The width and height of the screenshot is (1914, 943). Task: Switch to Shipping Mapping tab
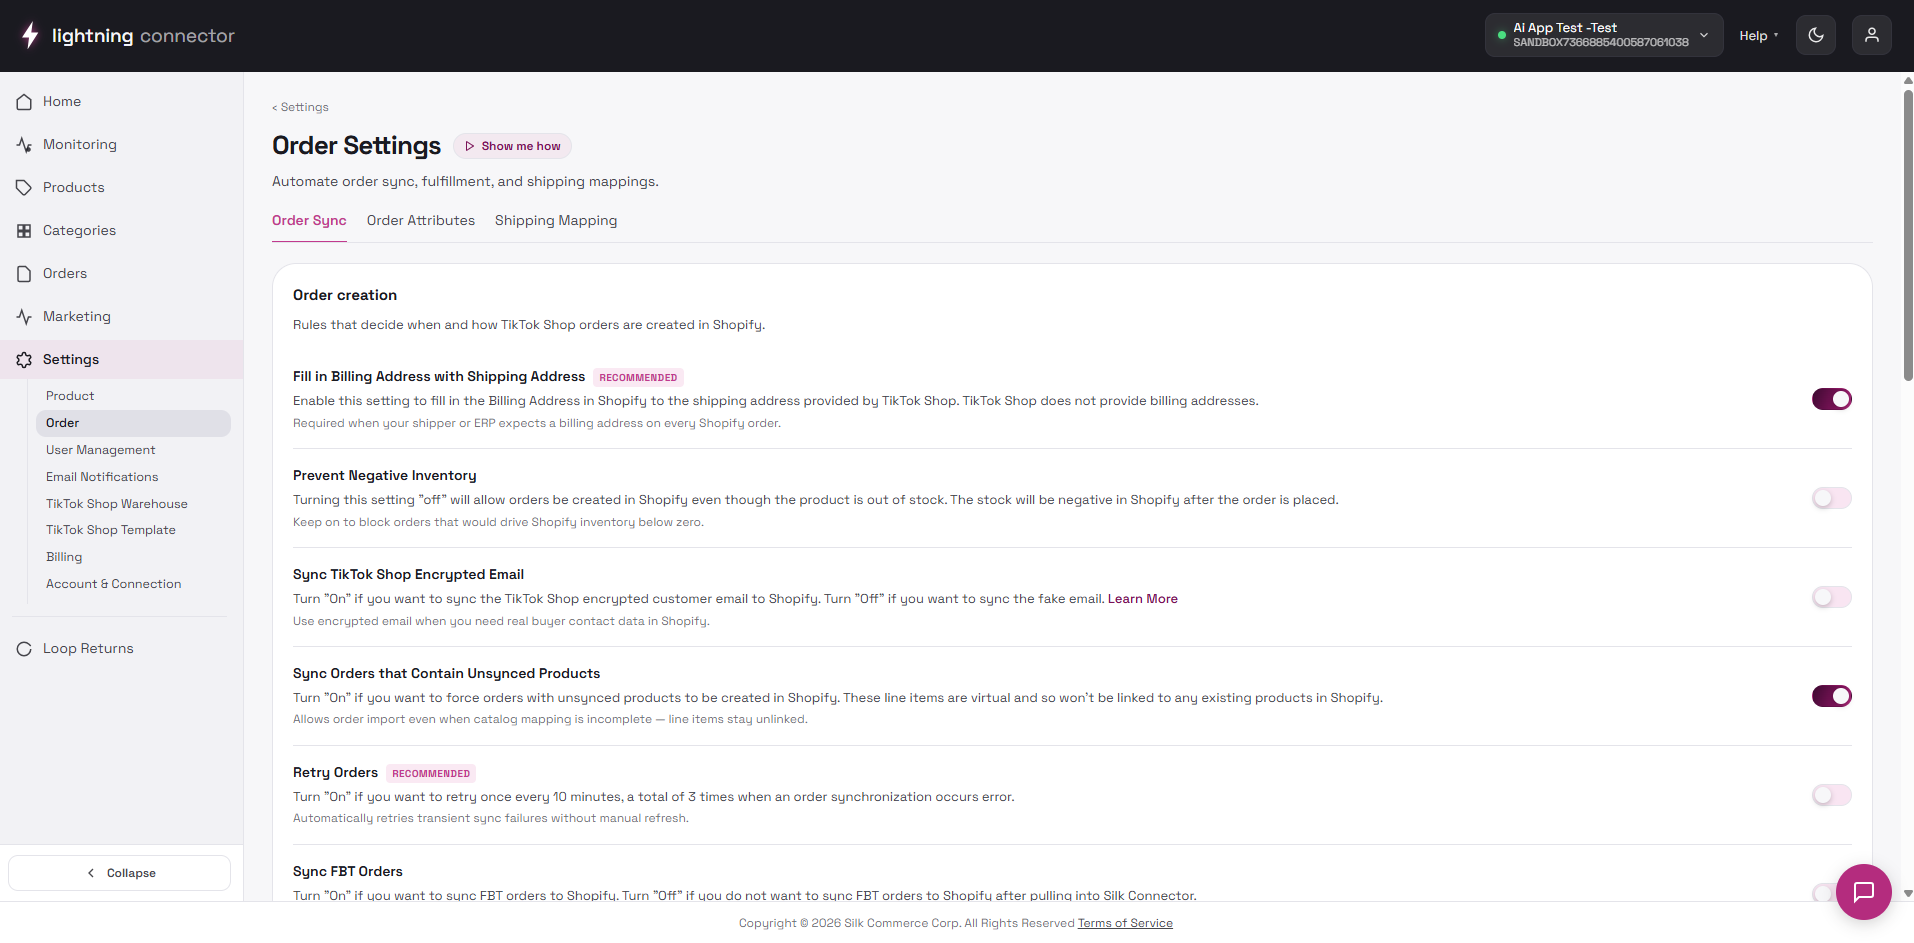click(556, 221)
